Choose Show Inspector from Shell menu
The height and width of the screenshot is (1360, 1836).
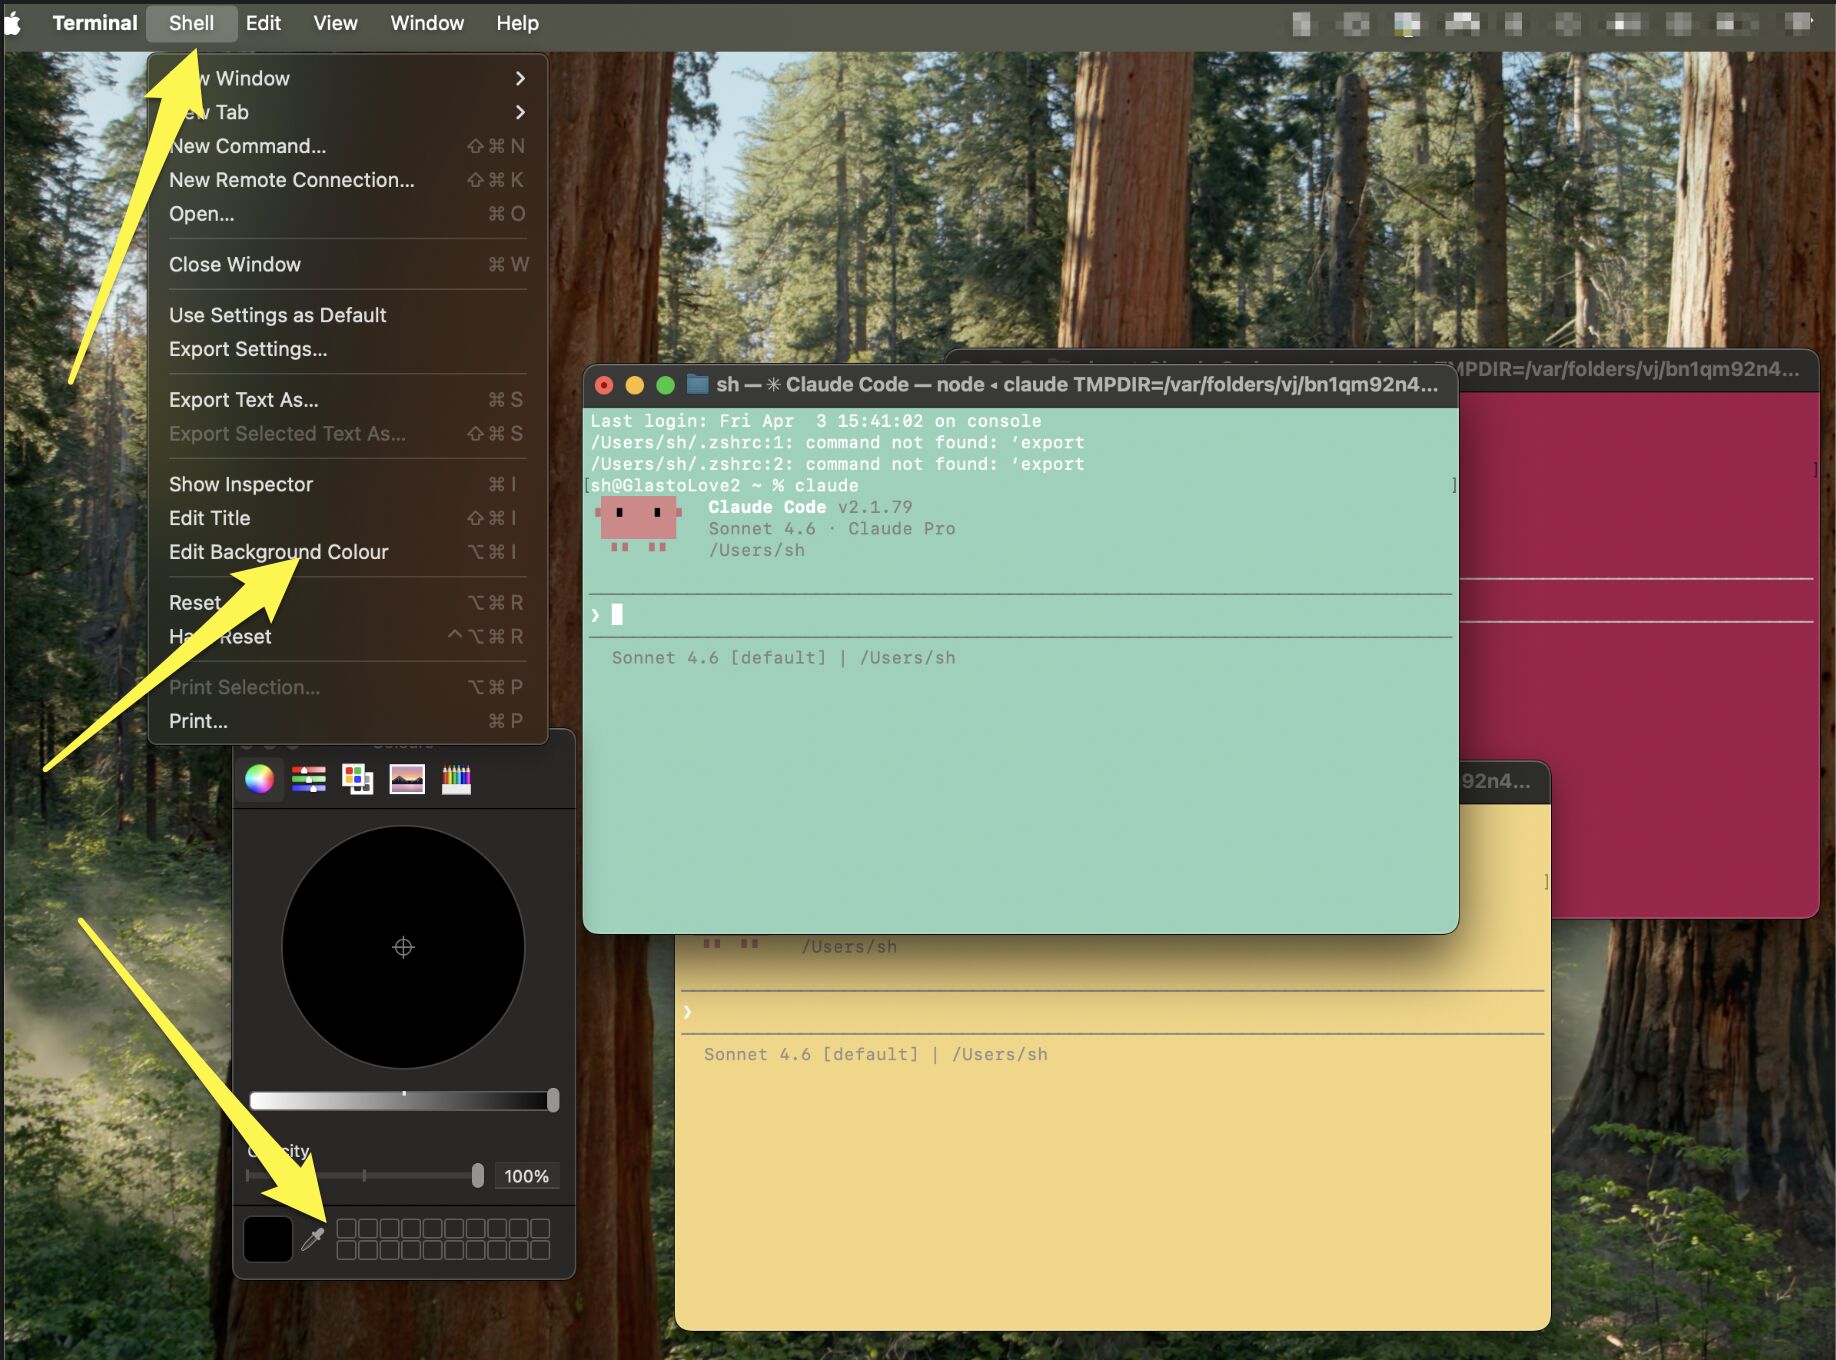(x=240, y=483)
